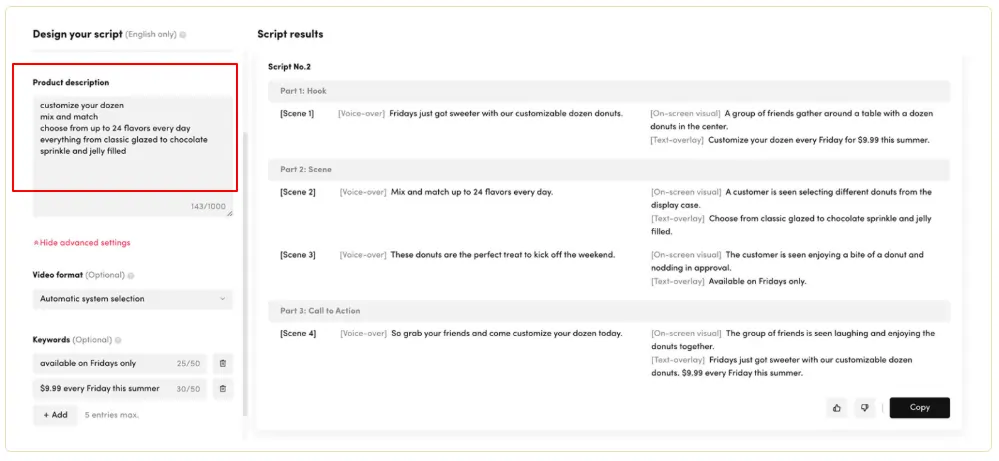Click the left panel scrollbar

[243, 270]
